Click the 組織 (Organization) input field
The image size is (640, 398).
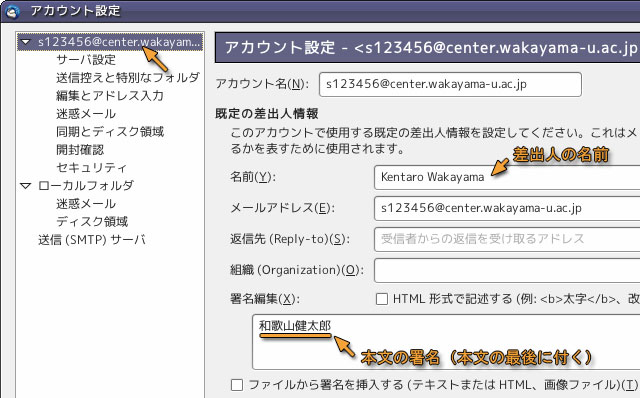507,270
